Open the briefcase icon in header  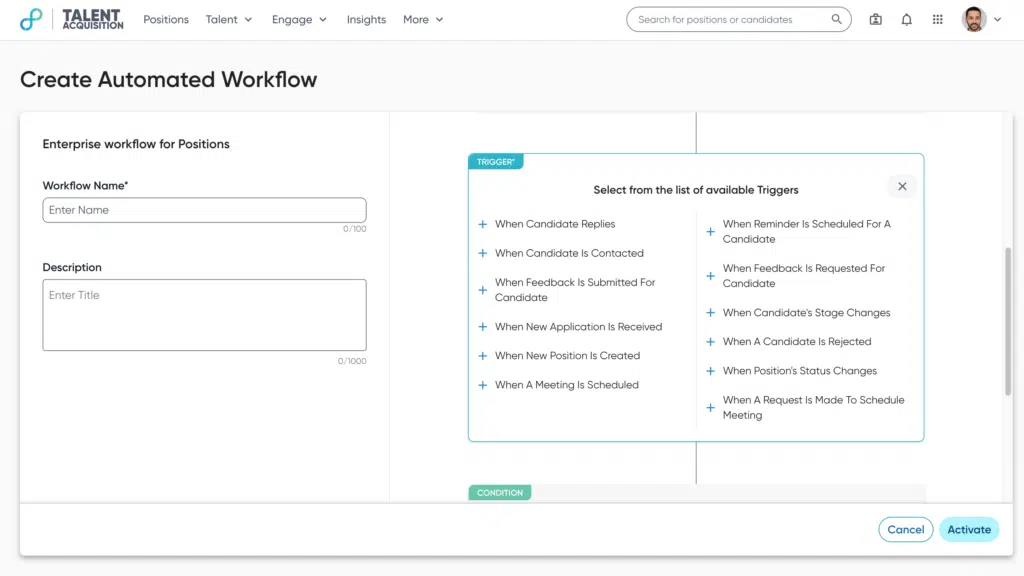876,19
